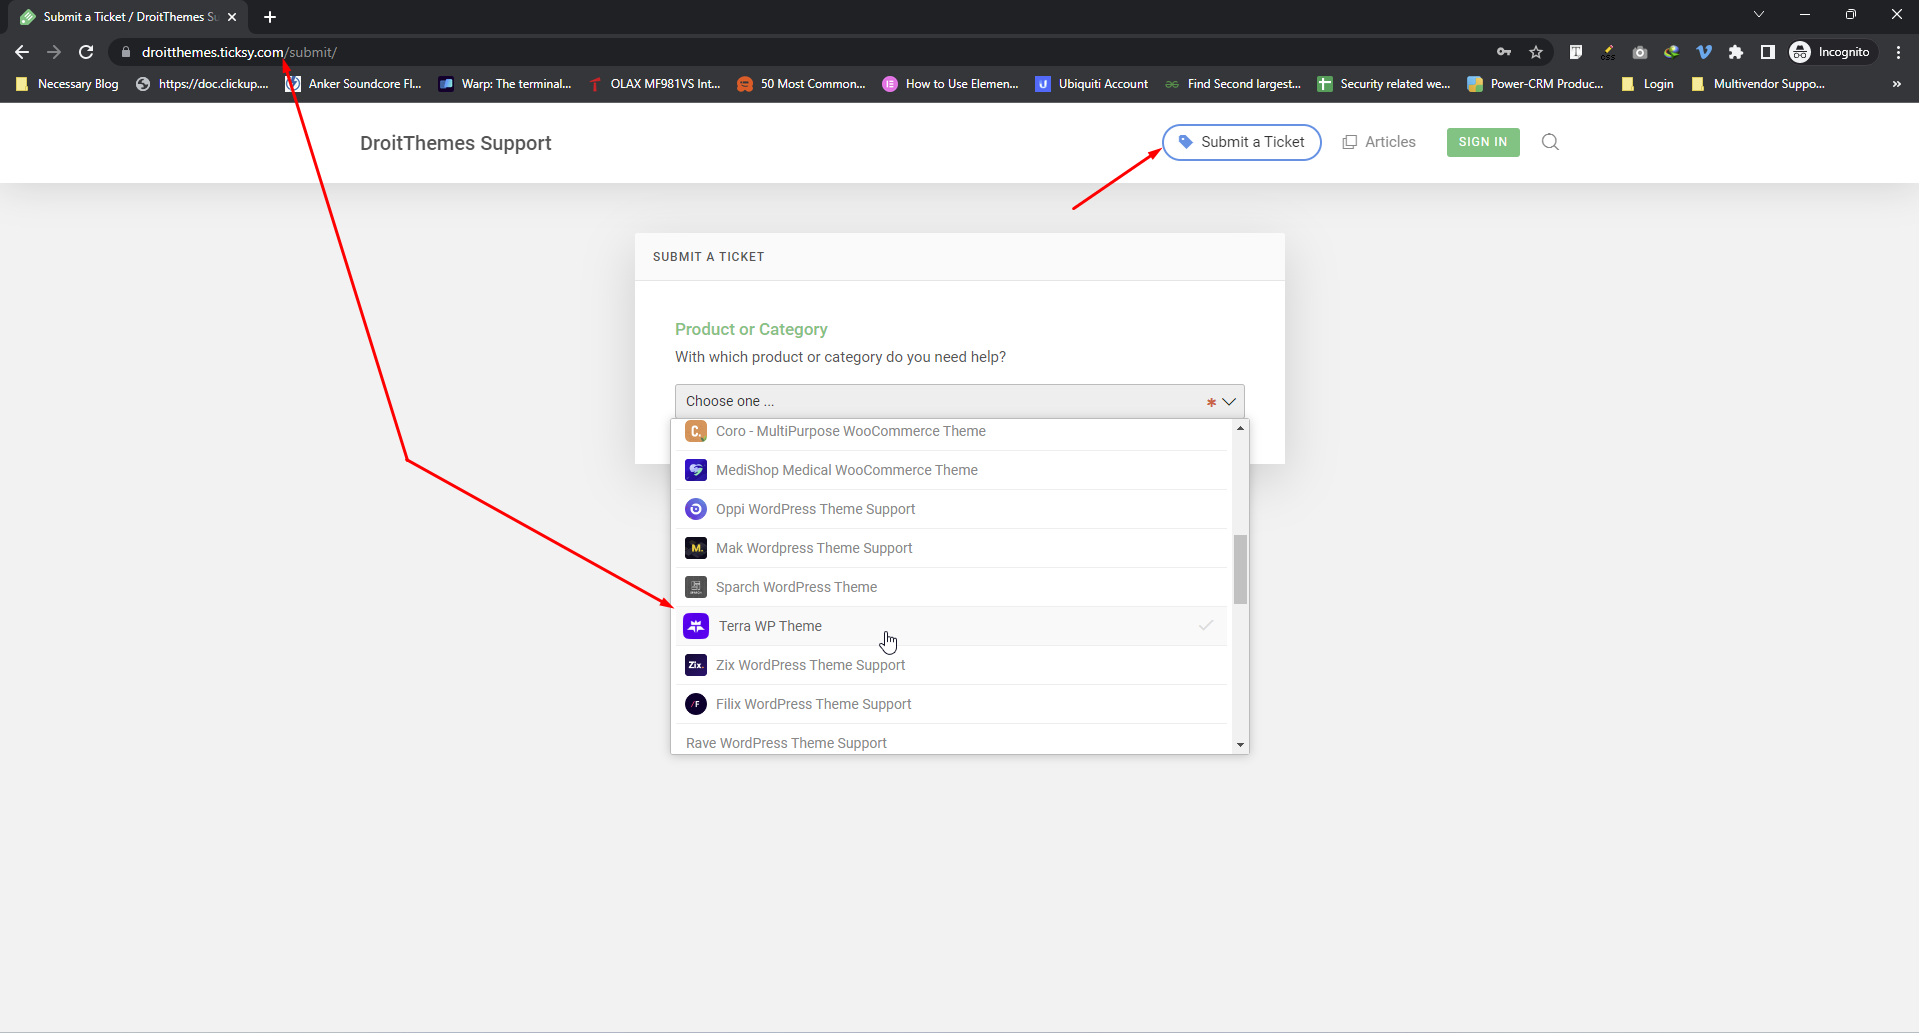Viewport: 1919px width, 1033px height.
Task: Select Sparch WordPress Theme option
Action: 950,587
